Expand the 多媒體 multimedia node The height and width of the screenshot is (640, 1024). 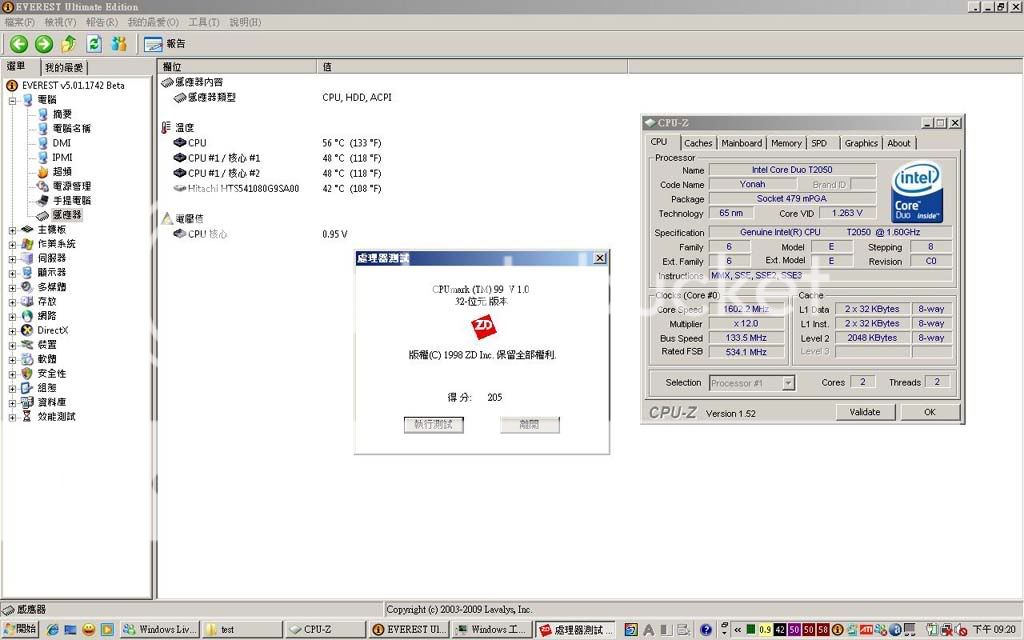click(12, 287)
